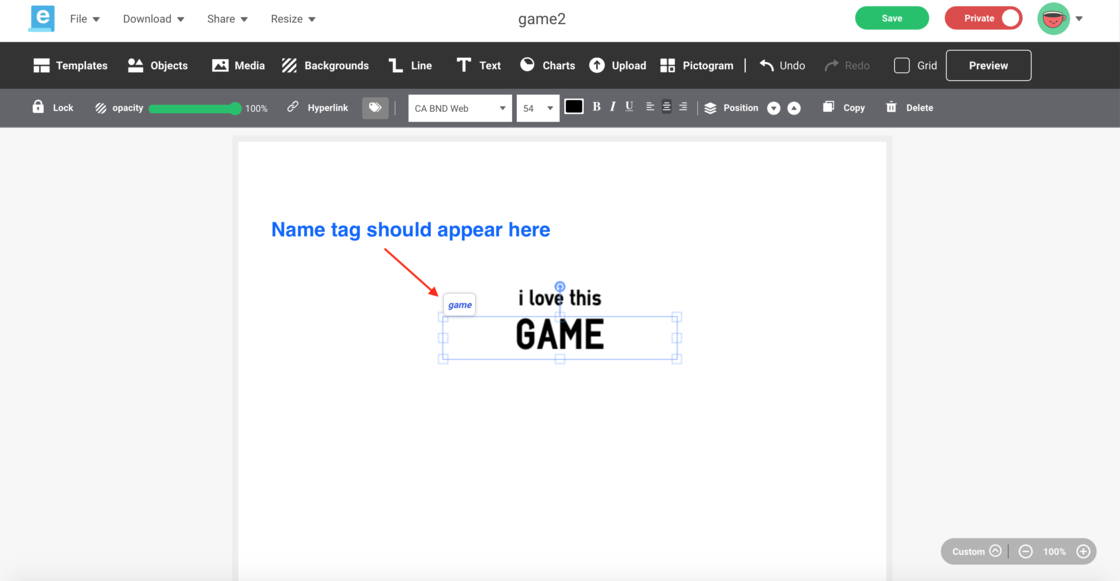Select the Line tool

(x=410, y=66)
